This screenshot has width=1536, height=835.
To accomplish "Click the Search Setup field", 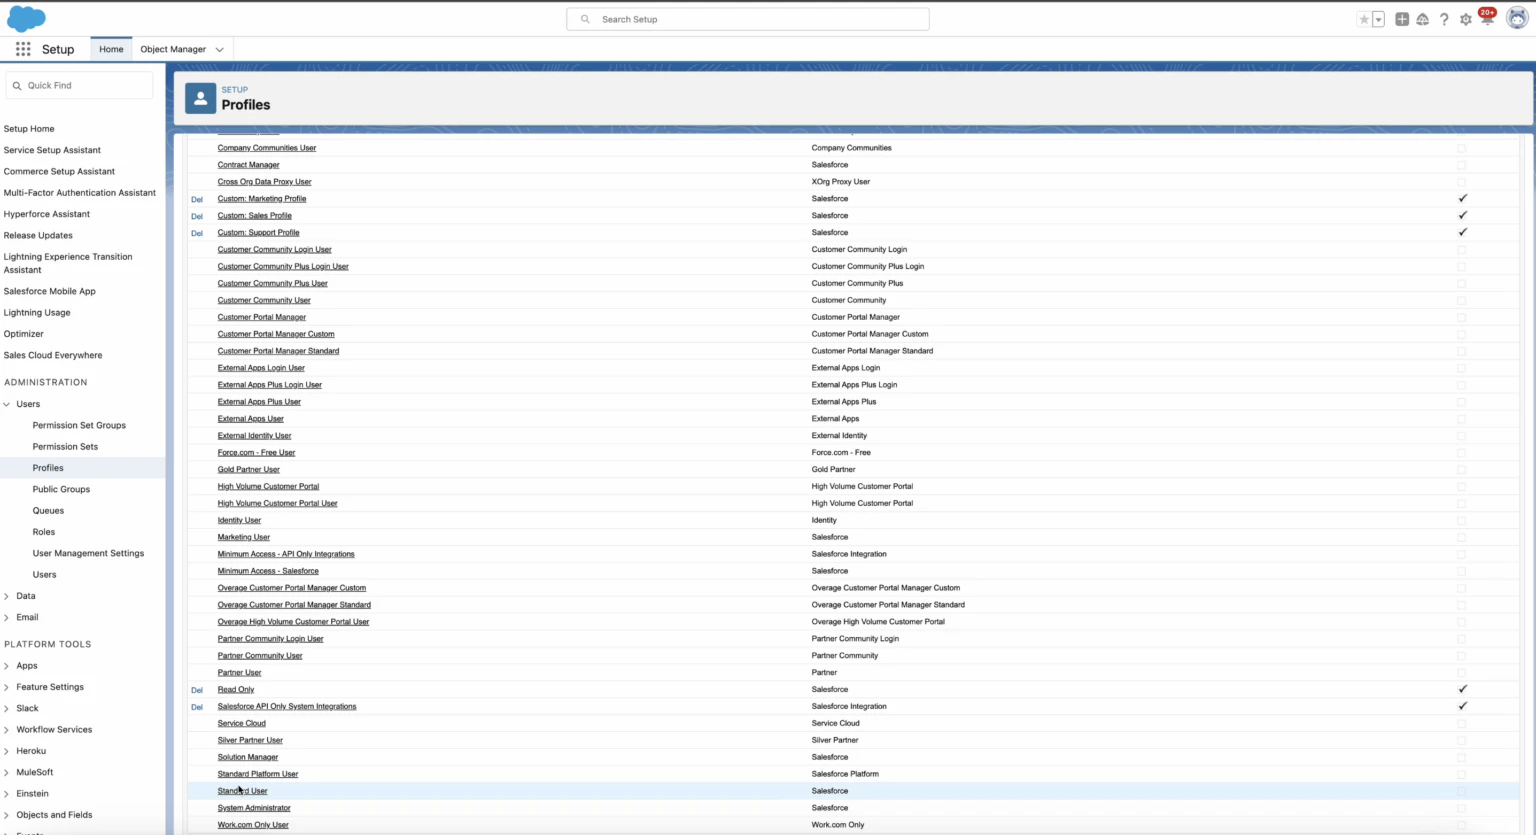I will click(748, 19).
